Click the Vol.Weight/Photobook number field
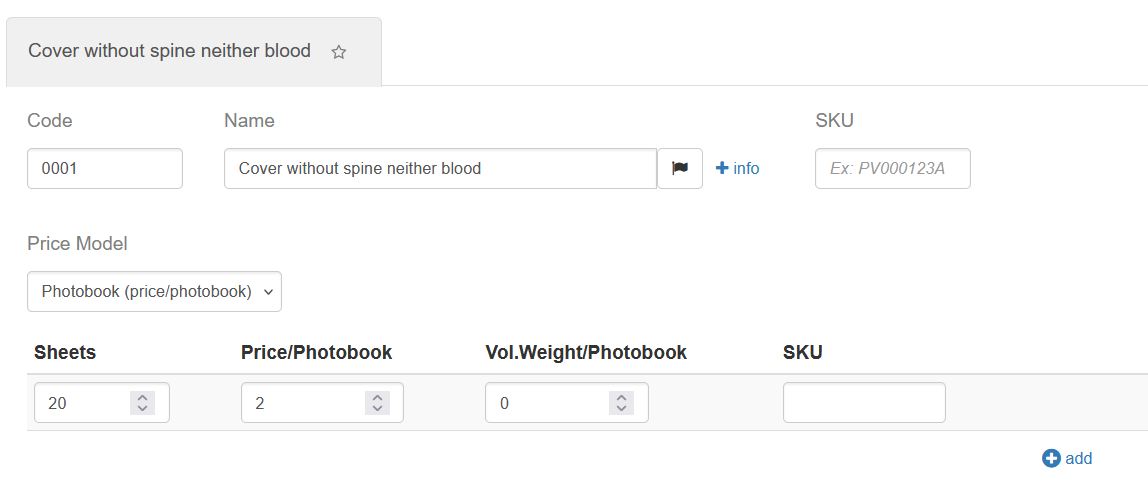The width and height of the screenshot is (1148, 483). [x=545, y=403]
